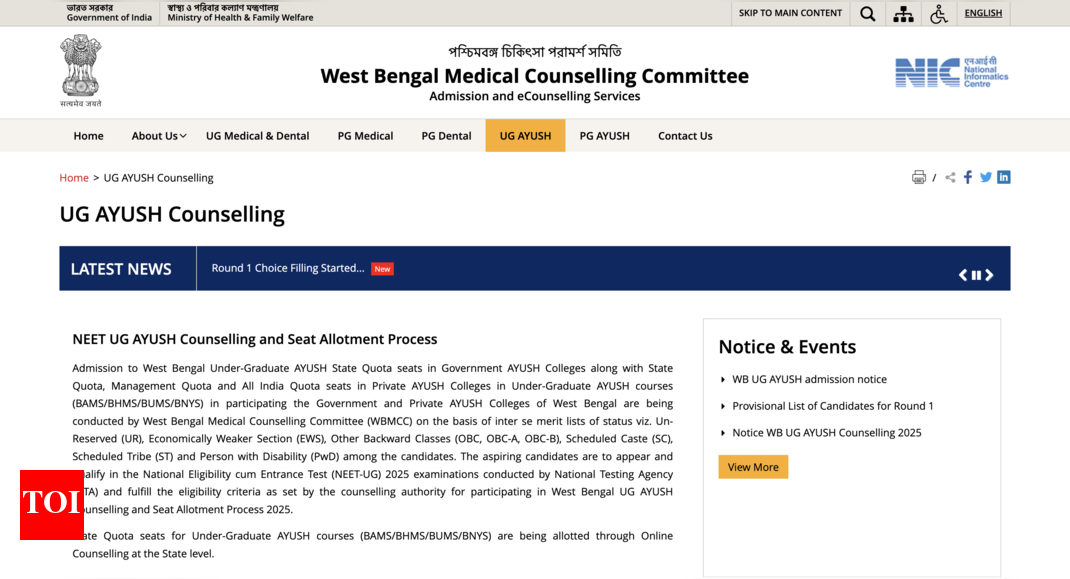The height and width of the screenshot is (579, 1070).
Task: Click the Bengali committee name heading
Action: [535, 52]
